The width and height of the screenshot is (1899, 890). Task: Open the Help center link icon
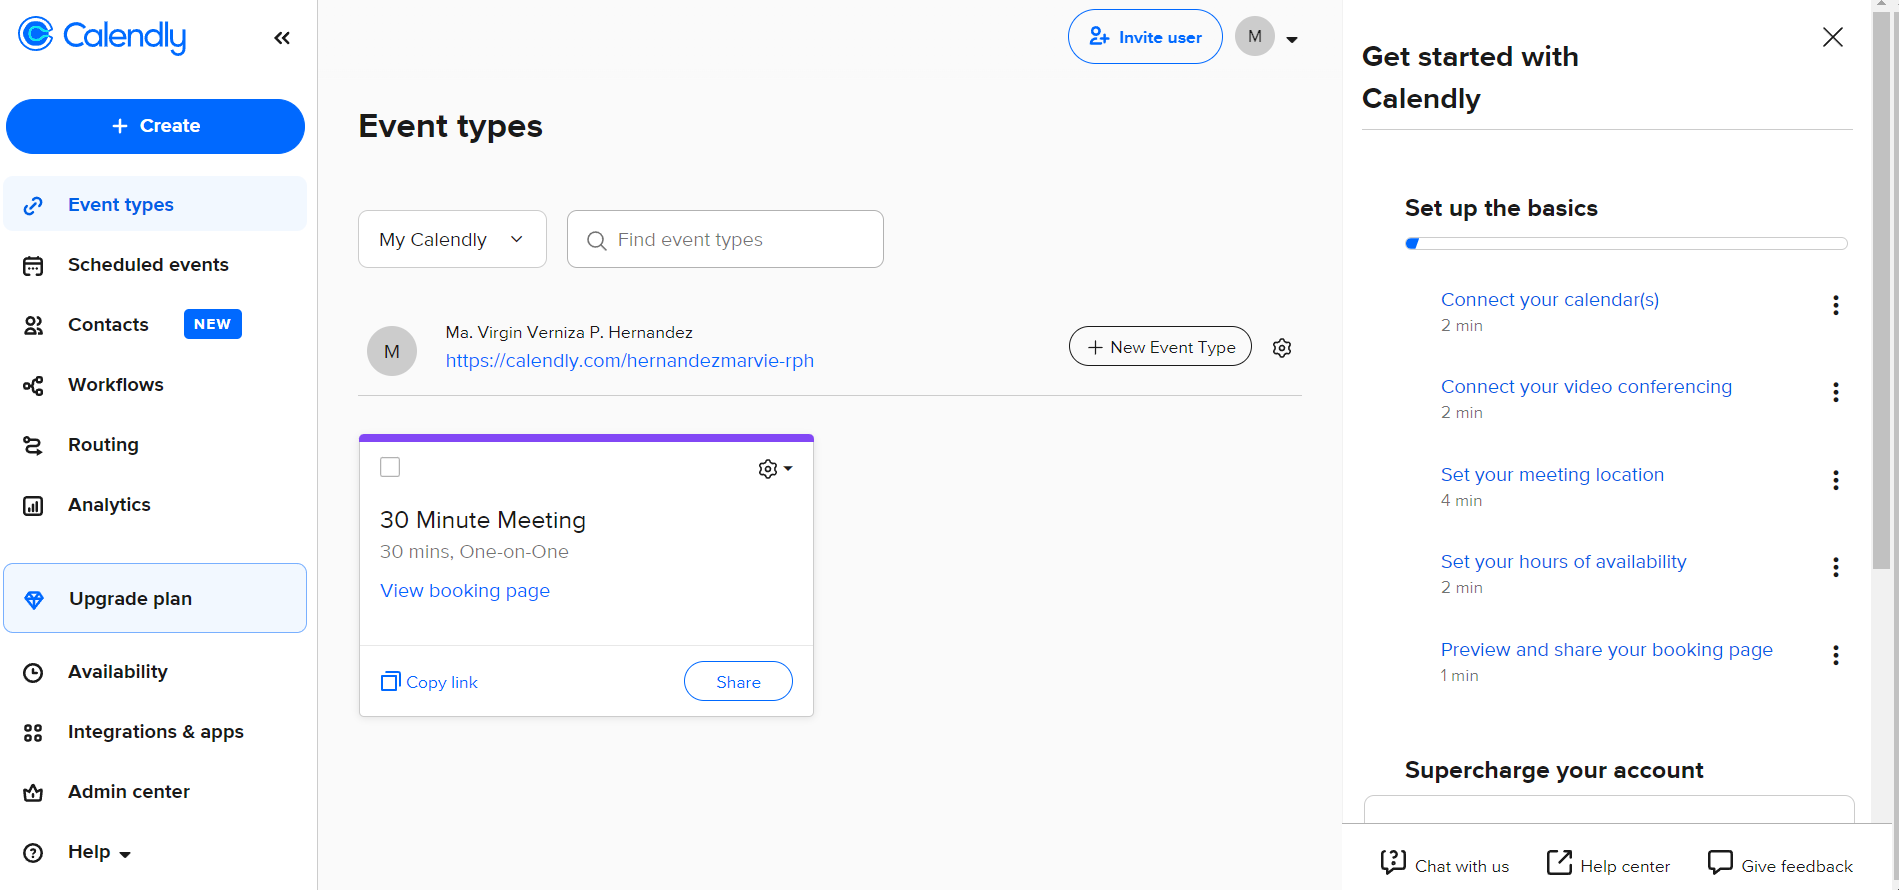click(x=1559, y=863)
